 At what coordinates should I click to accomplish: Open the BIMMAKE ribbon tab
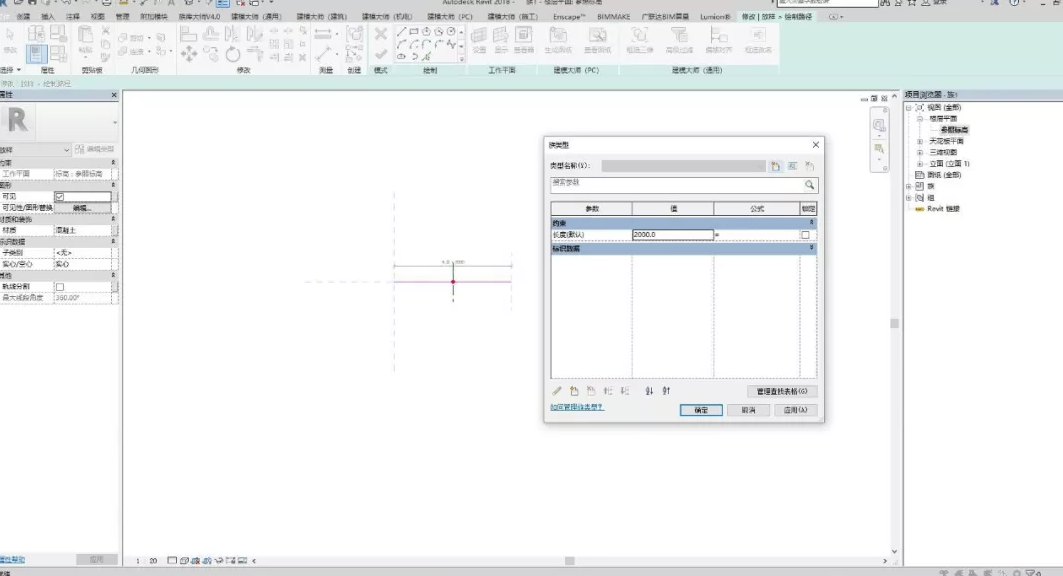click(614, 16)
